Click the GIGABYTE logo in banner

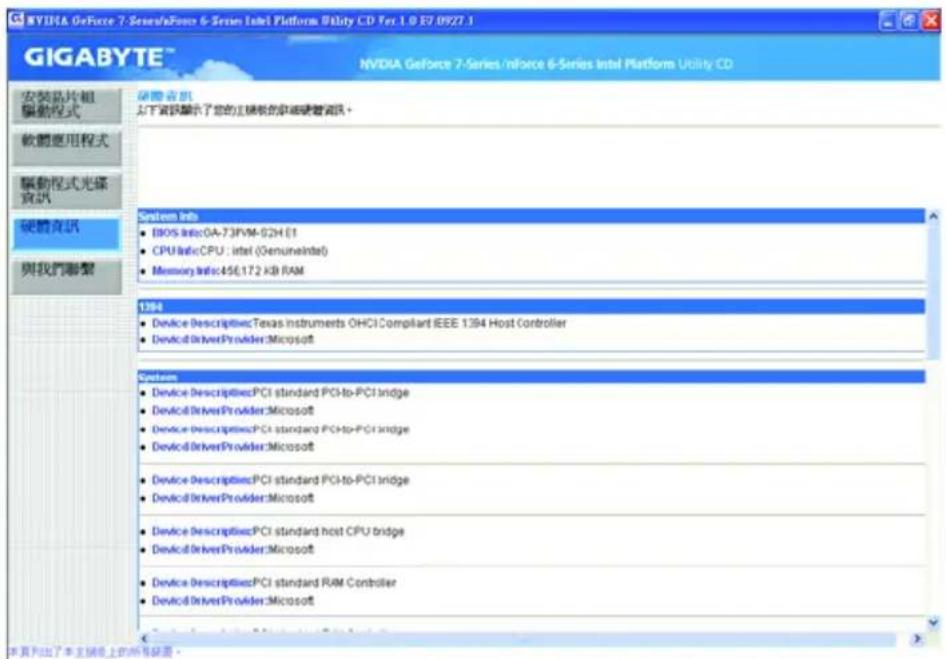click(98, 57)
